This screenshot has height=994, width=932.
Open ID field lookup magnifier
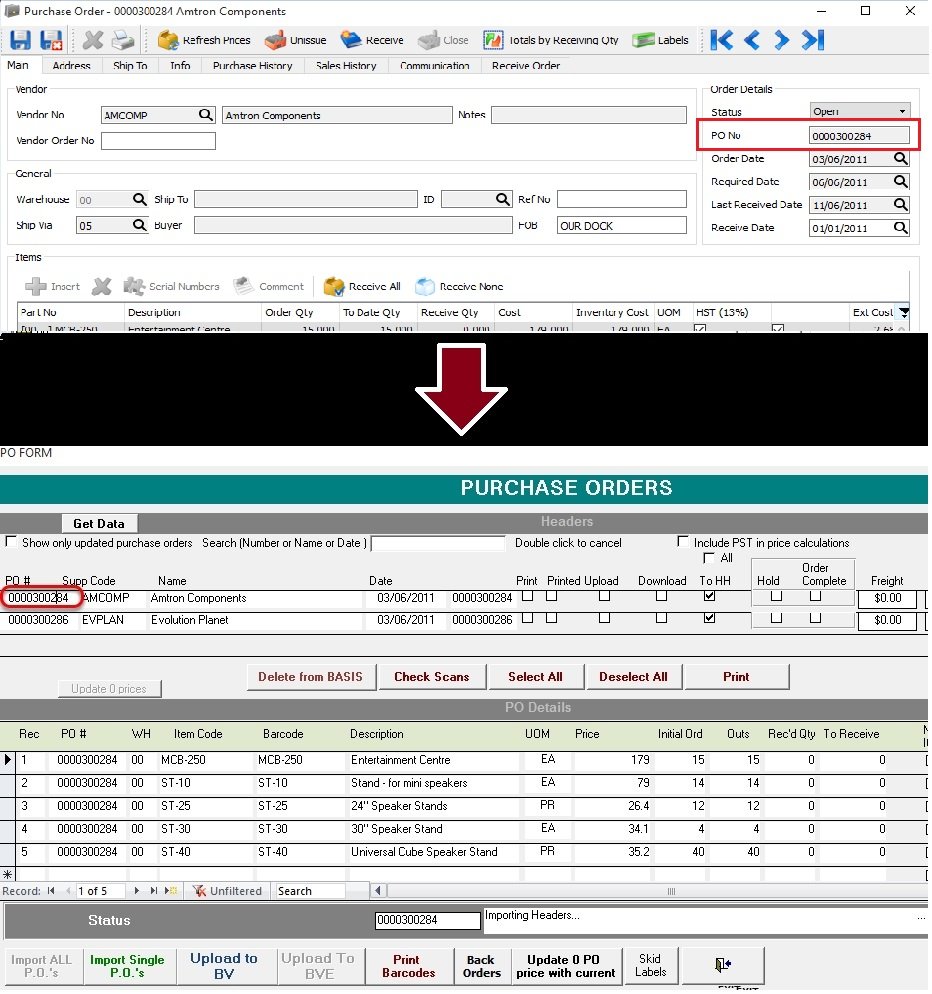click(x=503, y=200)
